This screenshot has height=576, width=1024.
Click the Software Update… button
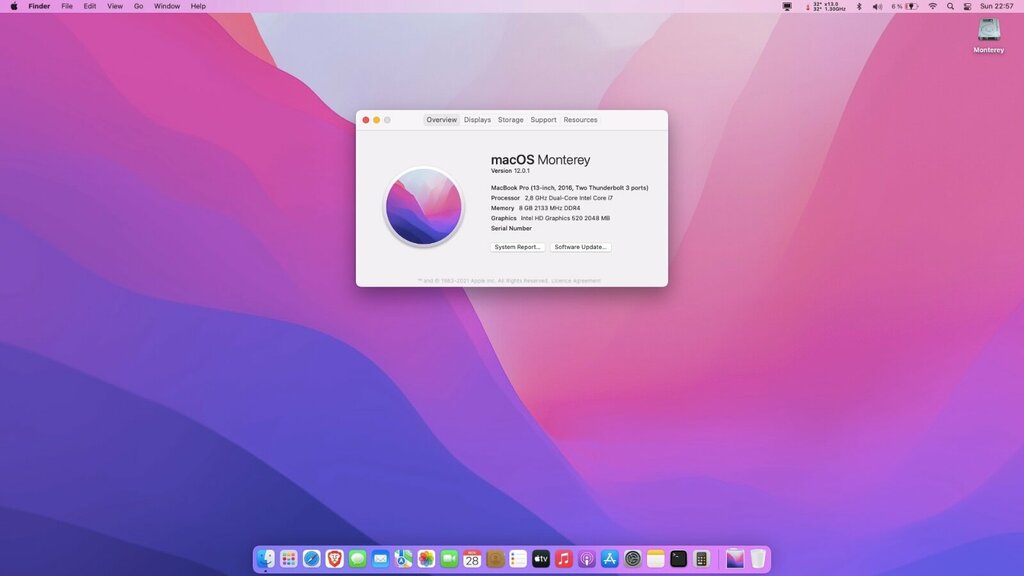(x=580, y=247)
